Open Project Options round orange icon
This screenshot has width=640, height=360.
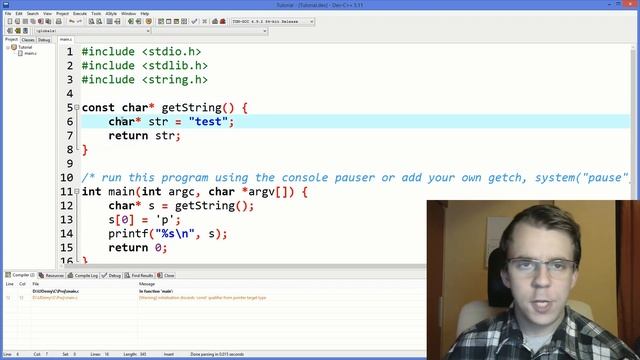pos(149,21)
